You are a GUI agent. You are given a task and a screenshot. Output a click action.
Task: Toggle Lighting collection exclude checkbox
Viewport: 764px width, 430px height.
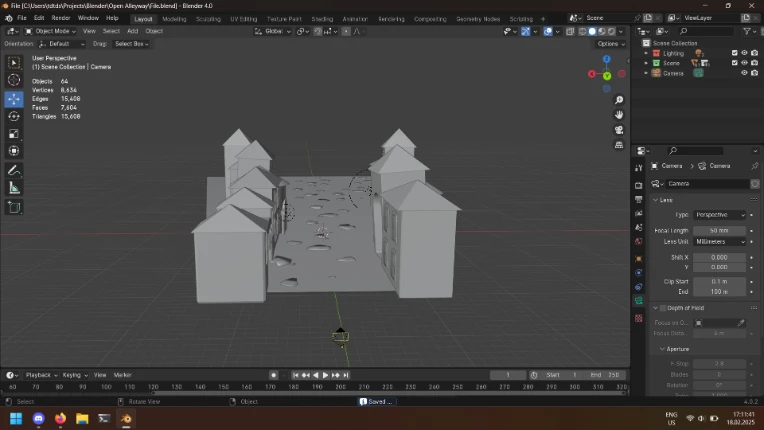[735, 53]
